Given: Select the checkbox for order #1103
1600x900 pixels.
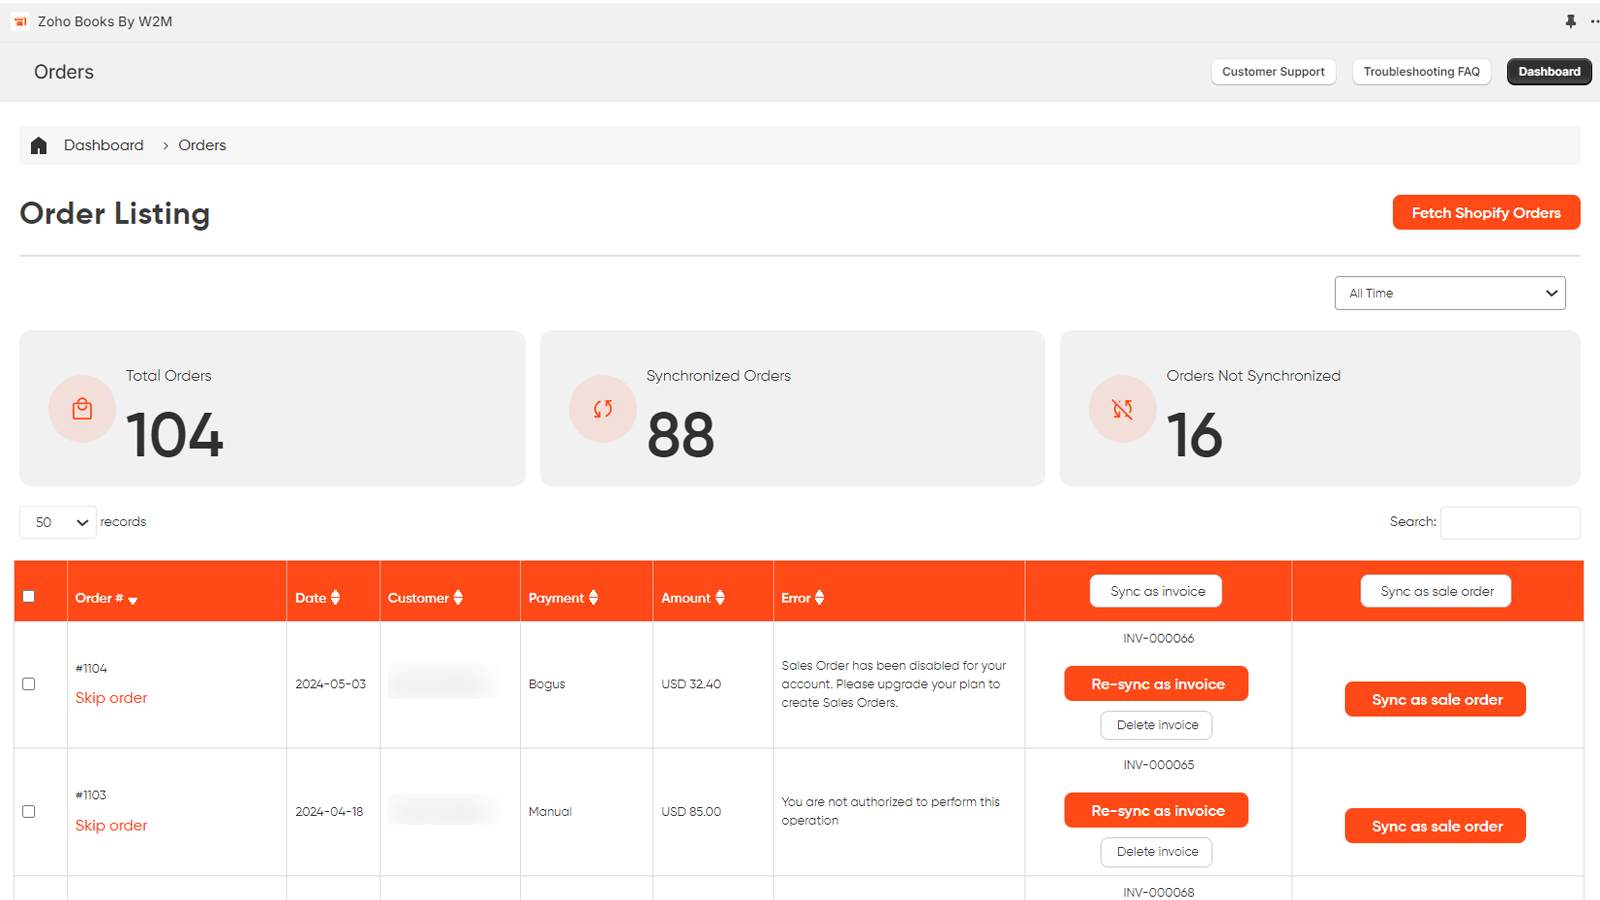Looking at the screenshot, I should click(x=29, y=812).
